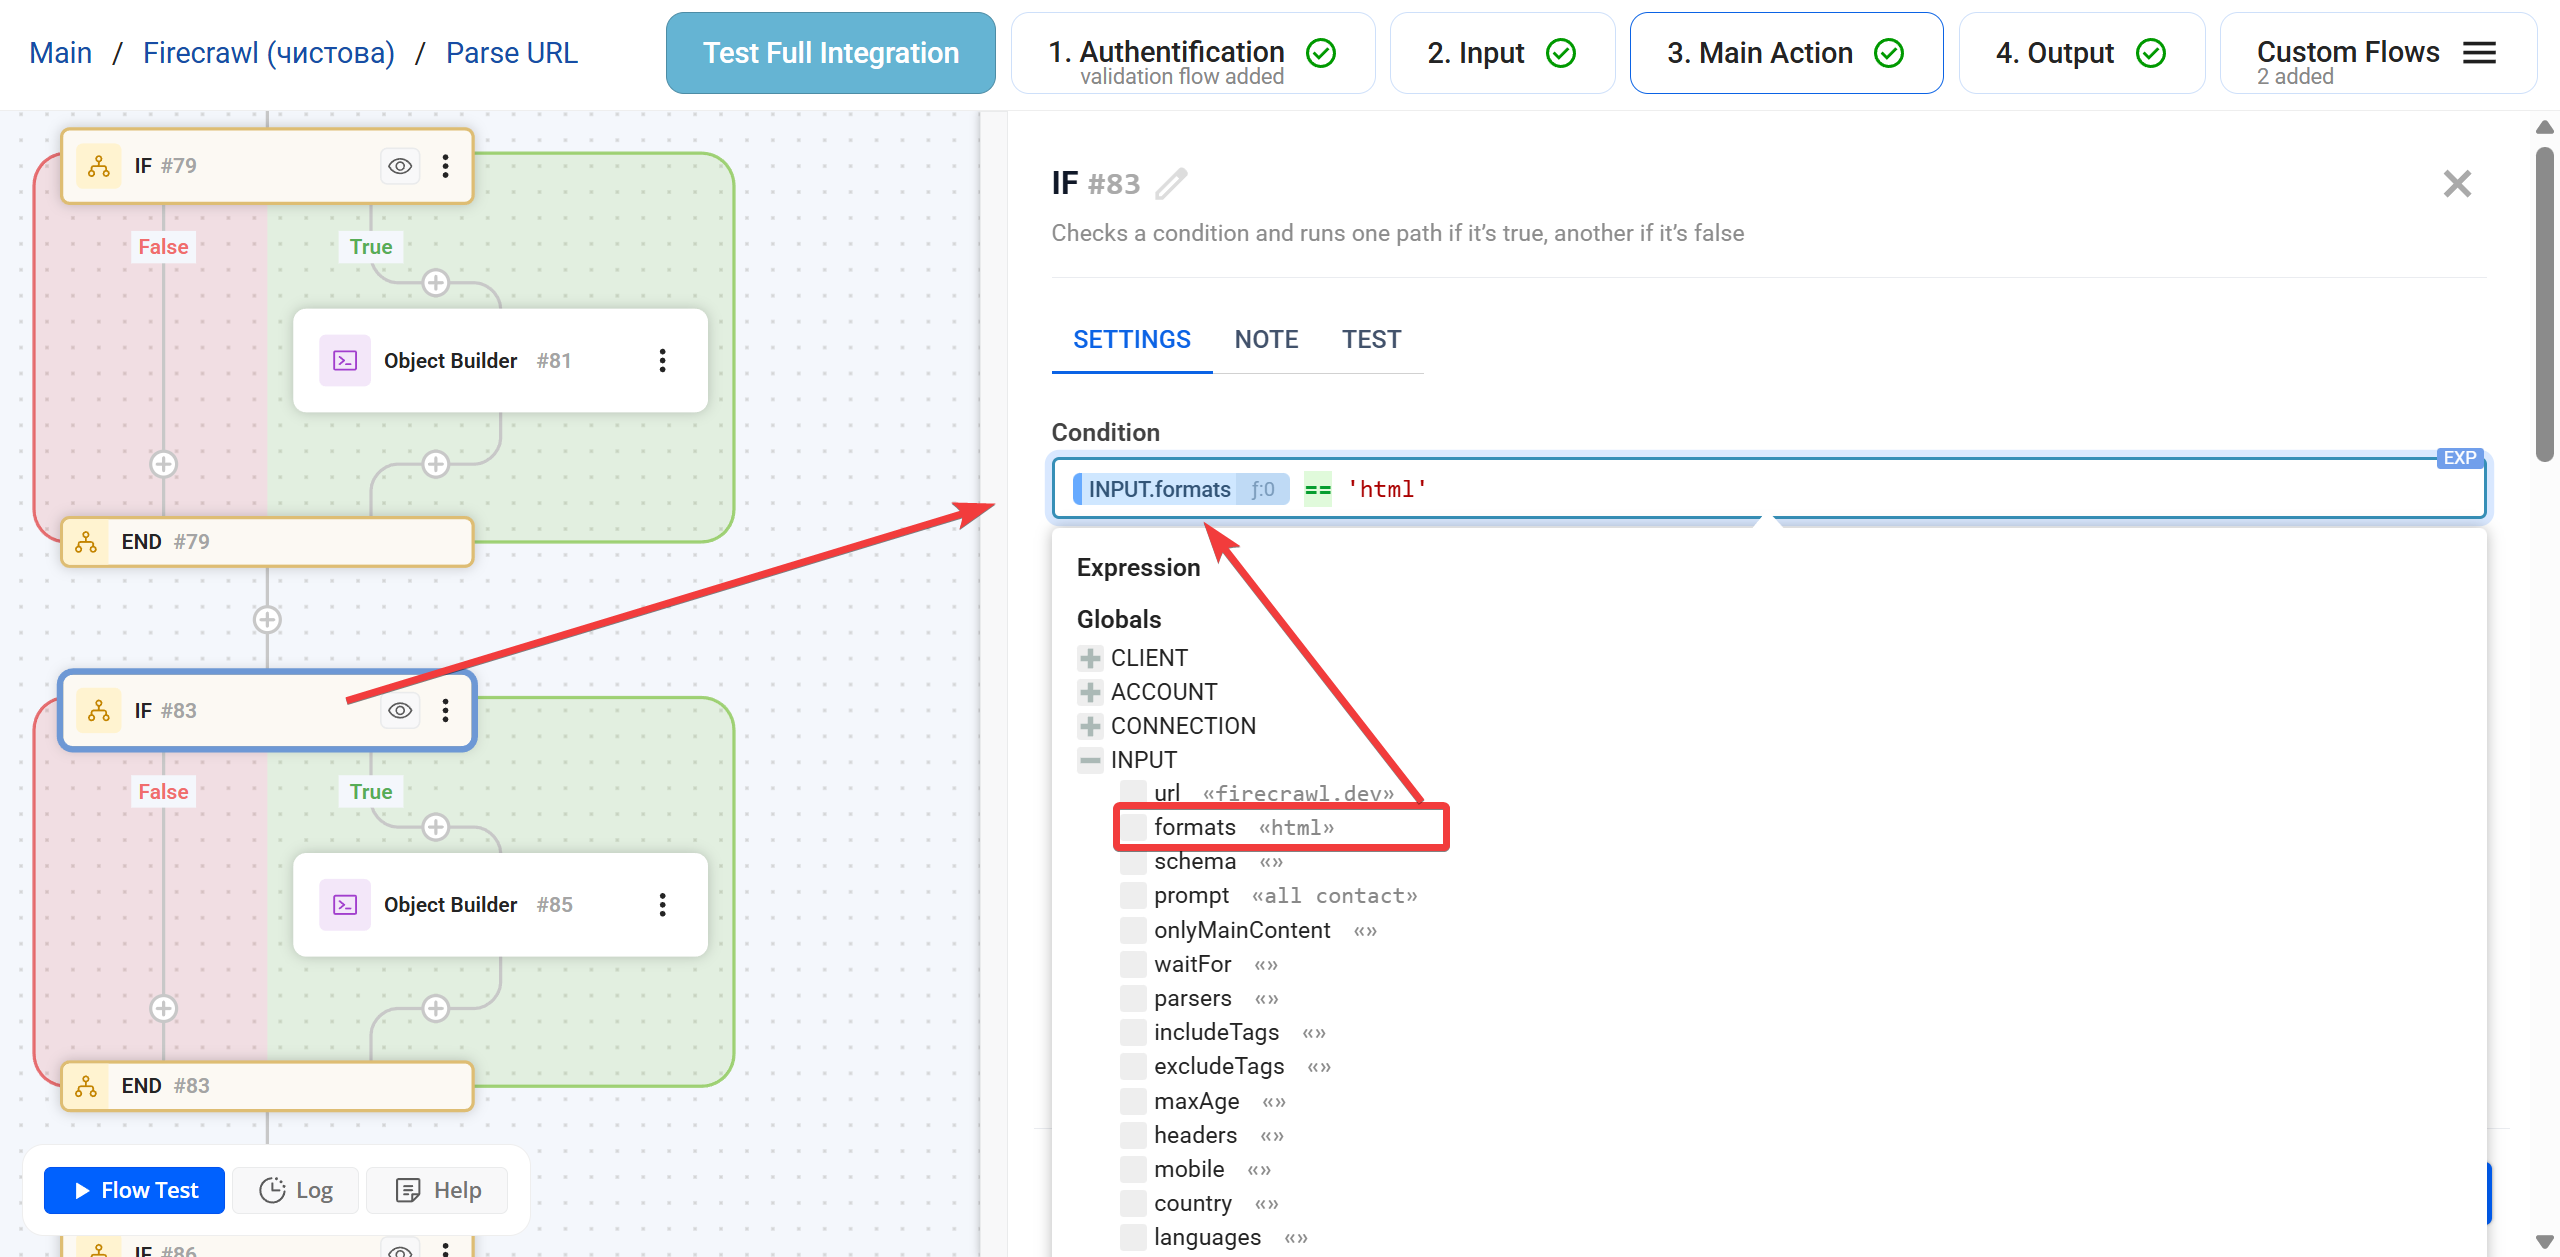Navigate to Parse URL breadcrumb link

click(x=511, y=52)
